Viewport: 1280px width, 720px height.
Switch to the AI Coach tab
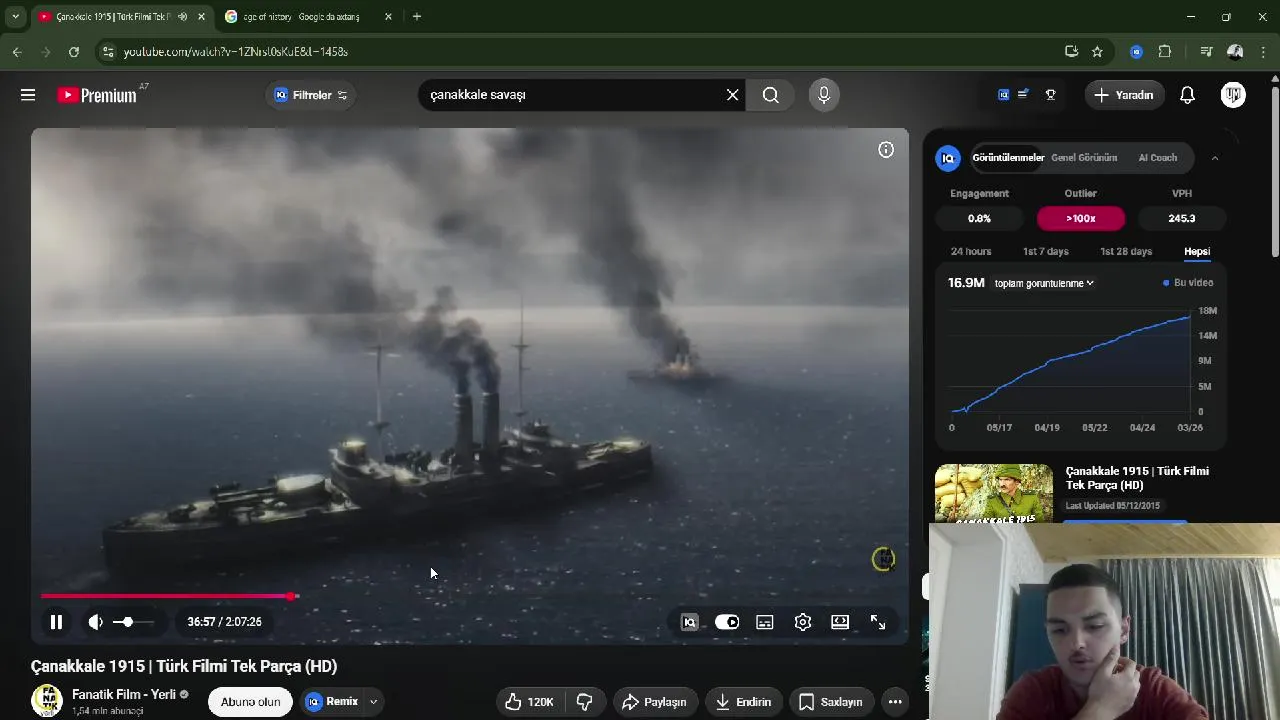[1158, 158]
